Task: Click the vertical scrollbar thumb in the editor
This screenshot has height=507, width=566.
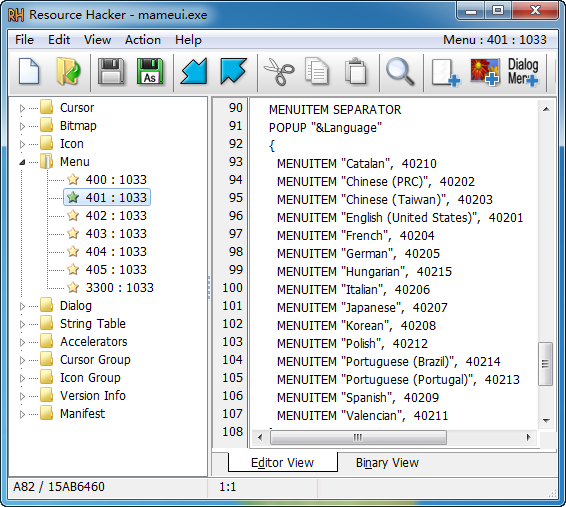Action: point(545,364)
